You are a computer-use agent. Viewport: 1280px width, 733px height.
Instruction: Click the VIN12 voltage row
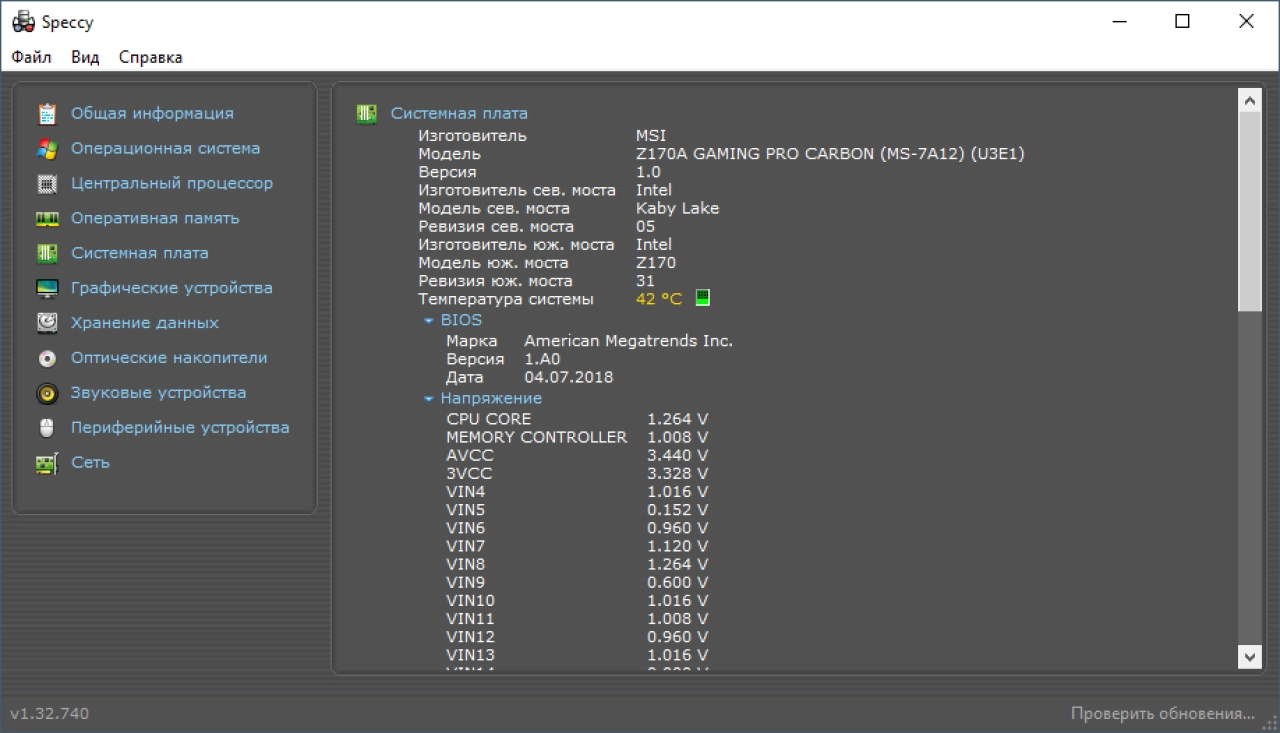[x=577, y=637]
